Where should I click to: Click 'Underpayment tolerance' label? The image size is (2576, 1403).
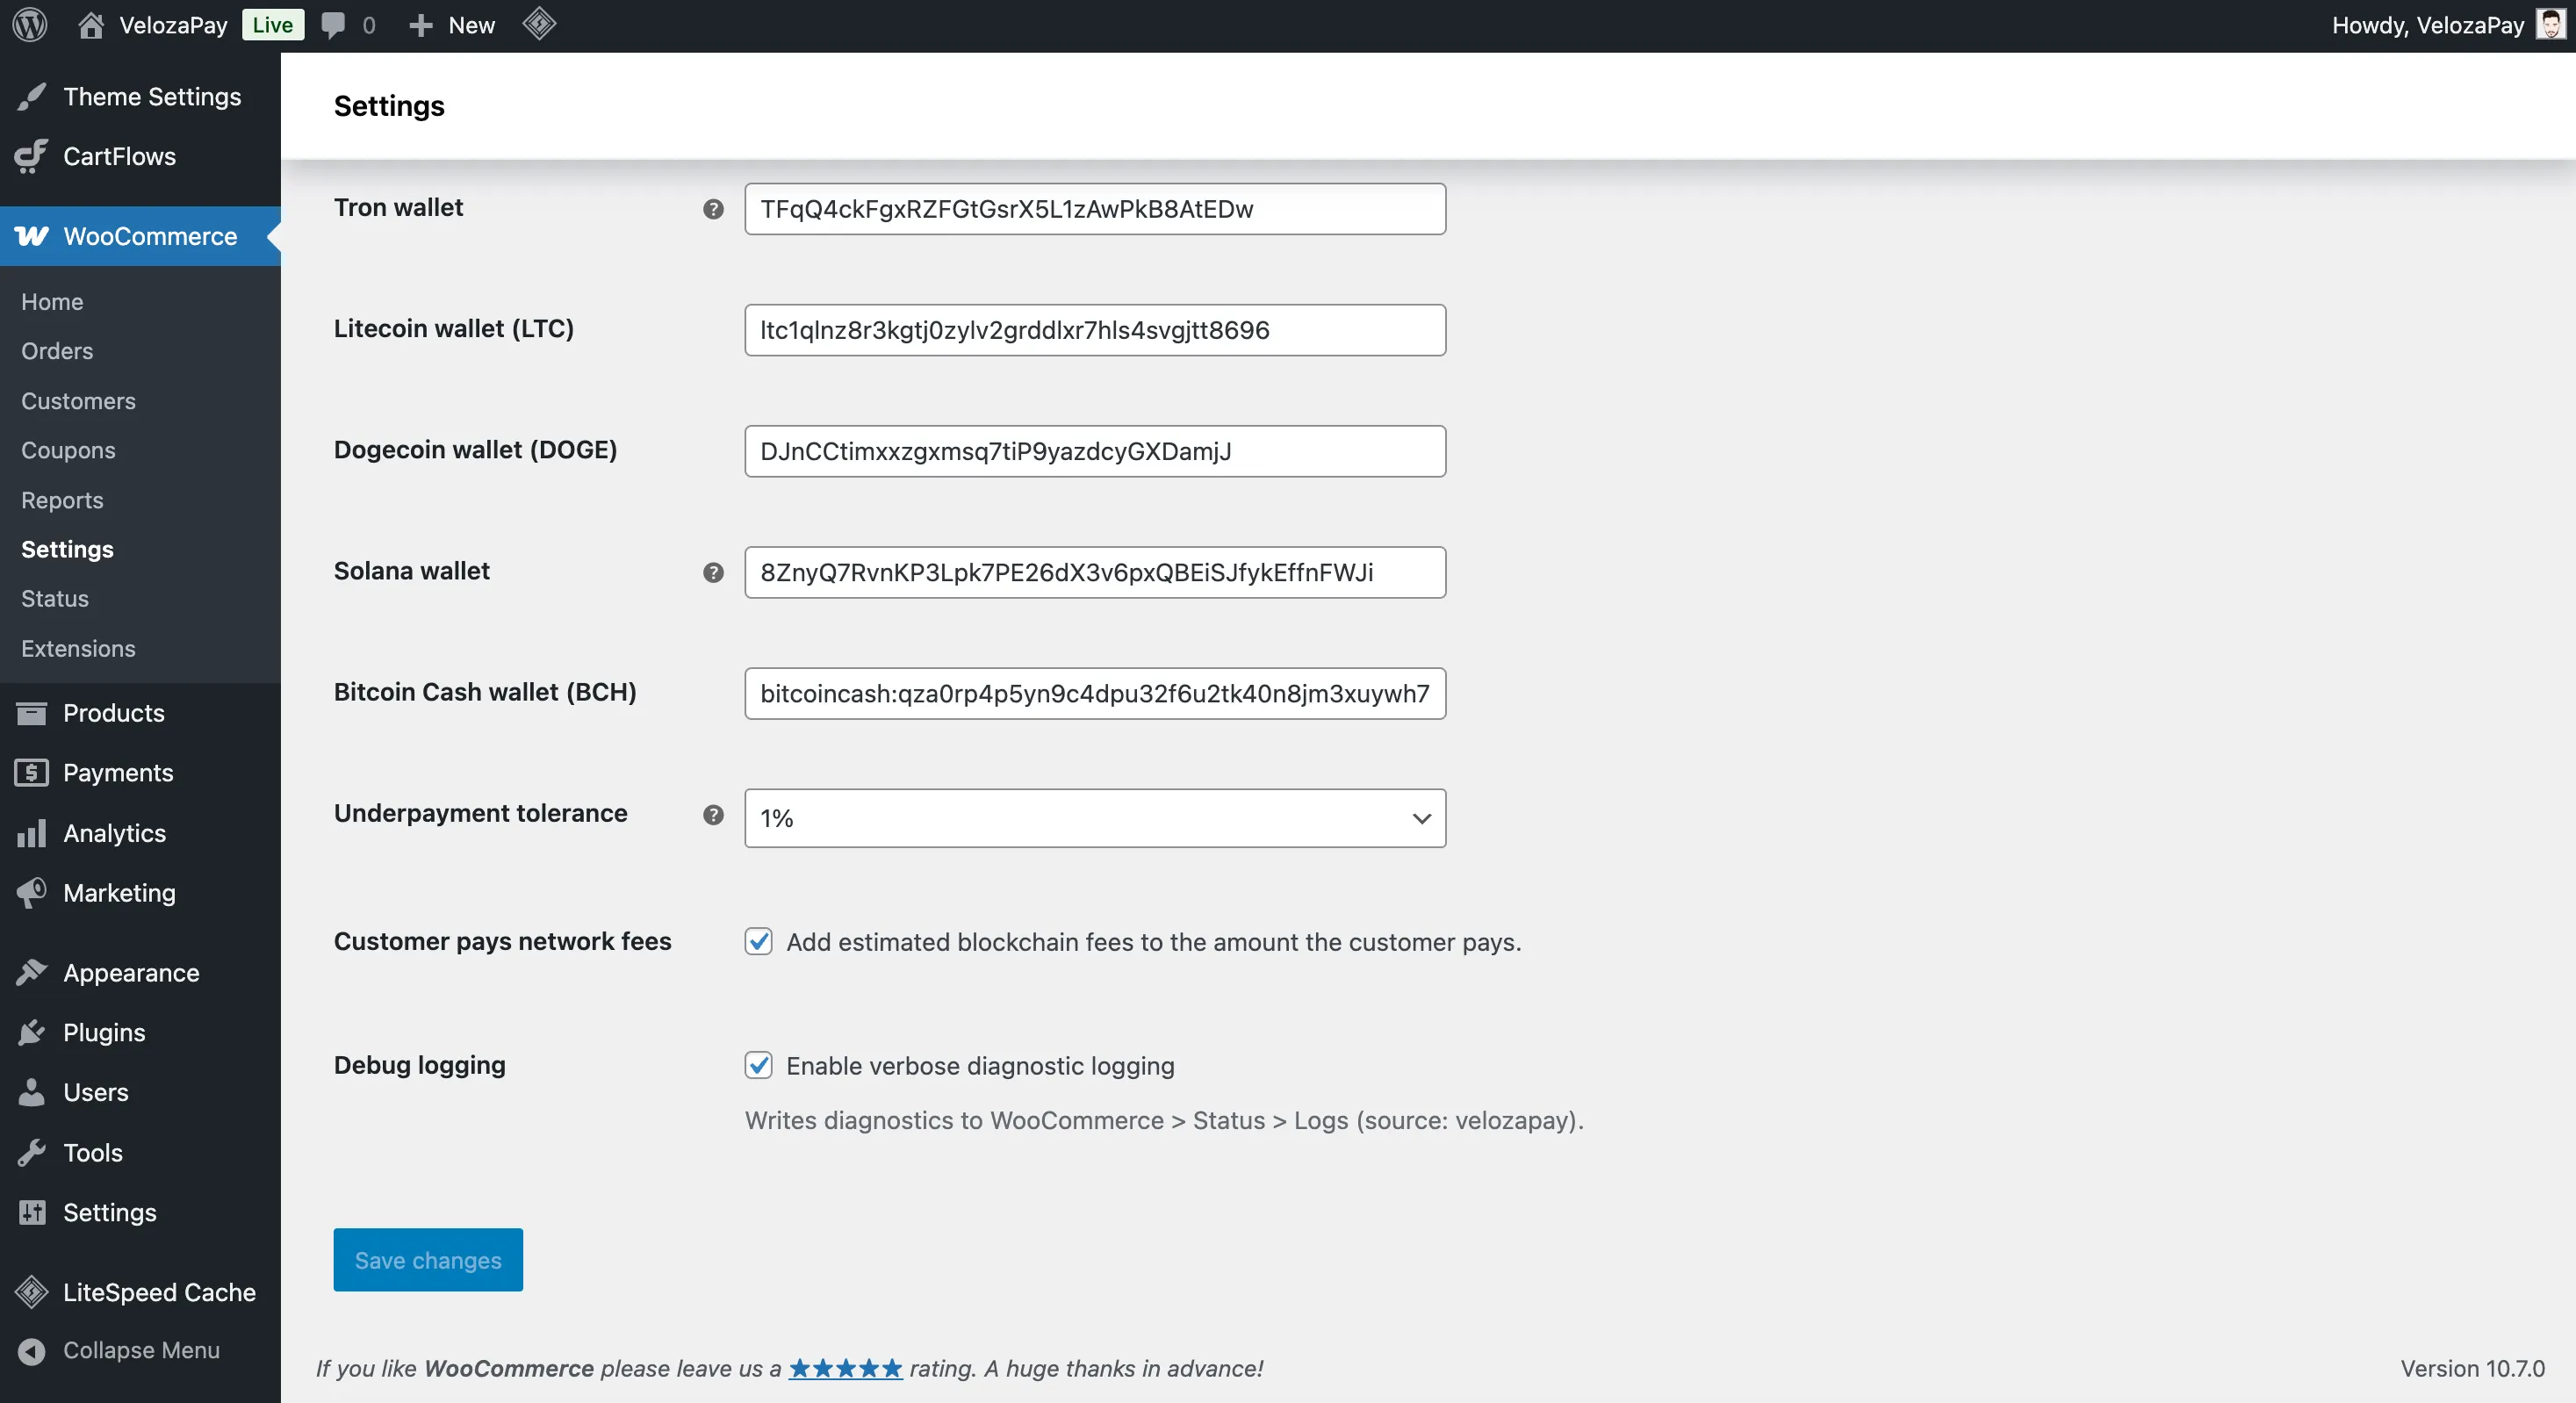coord(480,813)
